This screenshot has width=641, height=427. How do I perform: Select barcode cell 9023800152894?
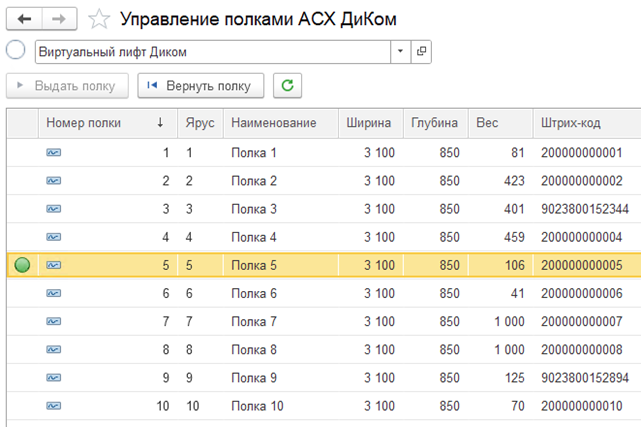click(x=584, y=378)
